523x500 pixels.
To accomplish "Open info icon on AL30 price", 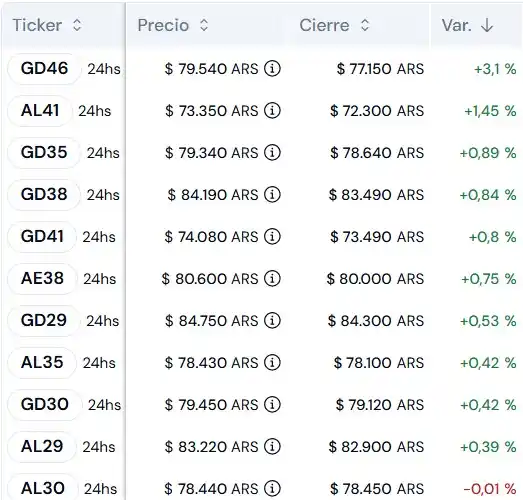I will point(272,489).
